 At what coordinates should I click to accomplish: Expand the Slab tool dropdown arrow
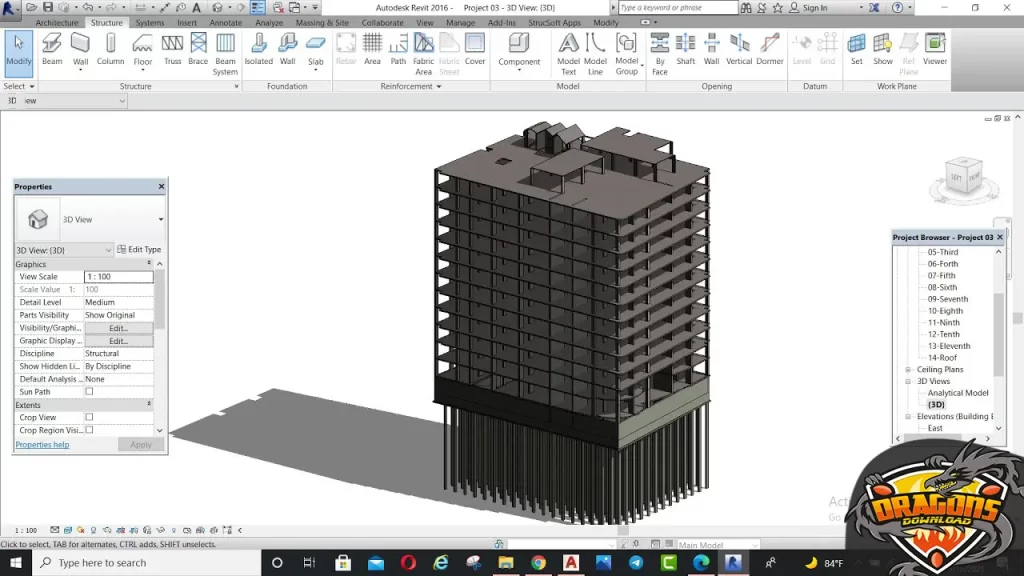click(316, 68)
